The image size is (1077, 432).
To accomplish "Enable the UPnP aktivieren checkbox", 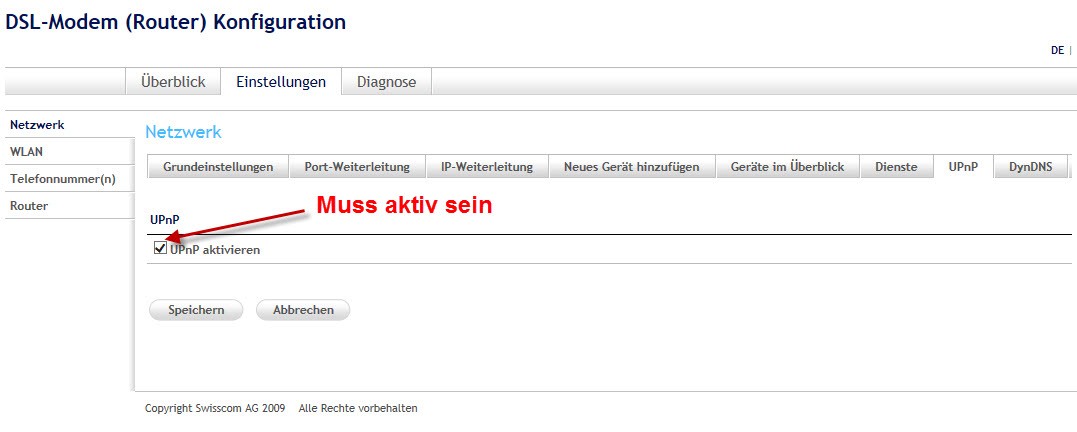I will (x=161, y=249).
